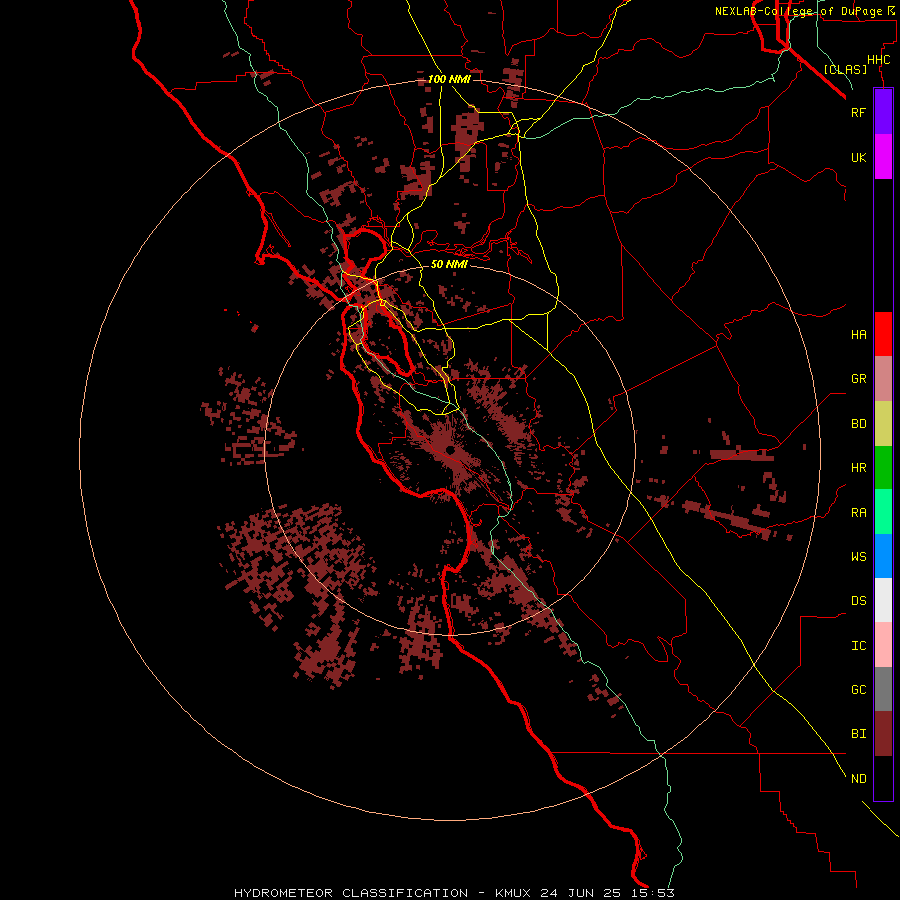The width and height of the screenshot is (900, 900).
Task: Click the GR legend label
Action: [x=858, y=379]
